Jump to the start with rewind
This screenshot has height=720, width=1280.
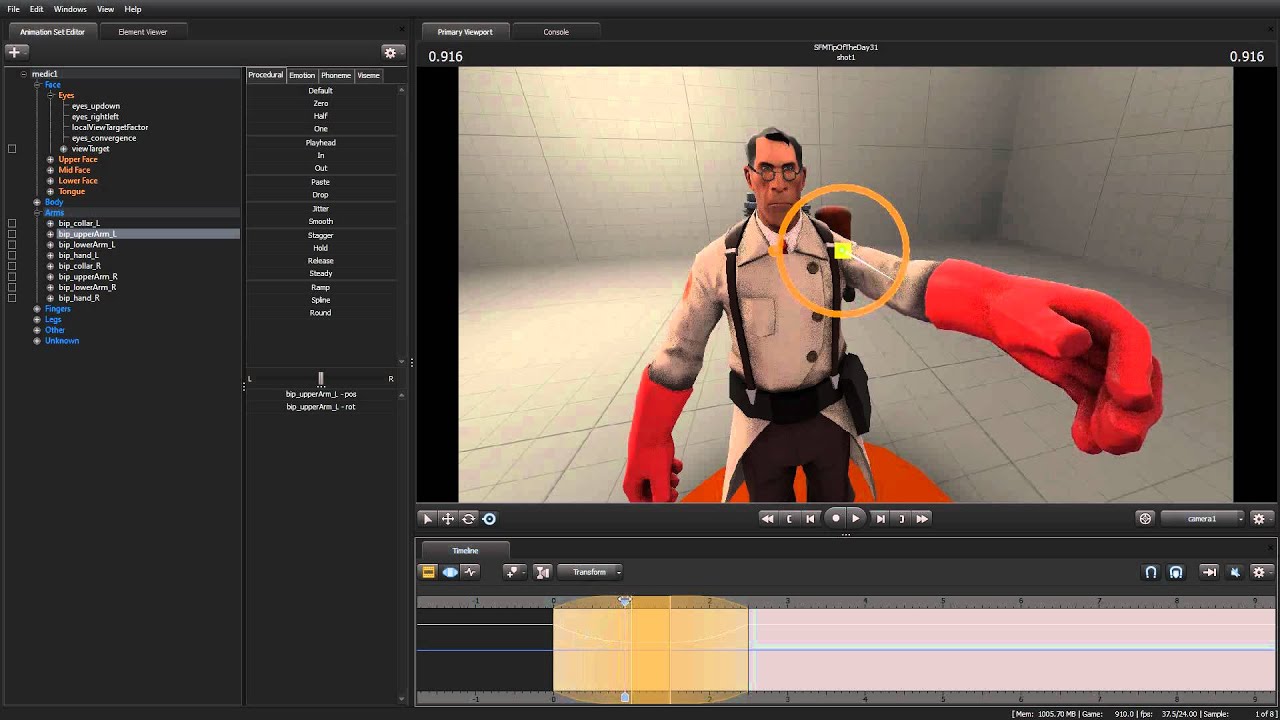767,518
